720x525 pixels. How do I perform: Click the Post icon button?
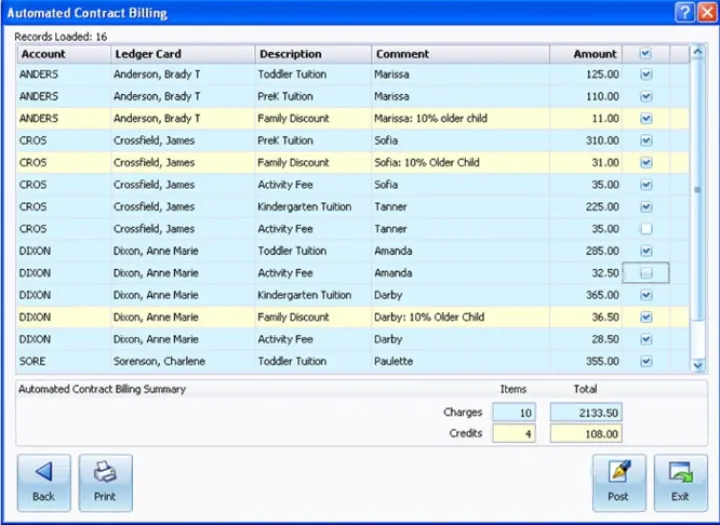tap(618, 482)
